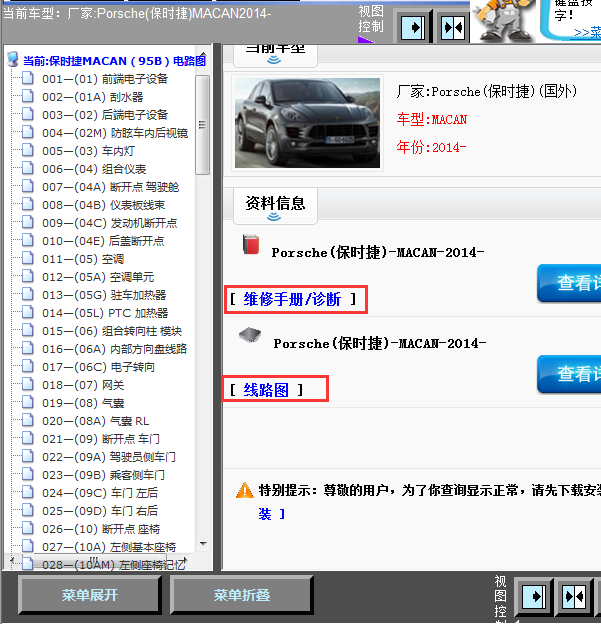Select 002—(01A) 刮水器 entry

(92, 97)
